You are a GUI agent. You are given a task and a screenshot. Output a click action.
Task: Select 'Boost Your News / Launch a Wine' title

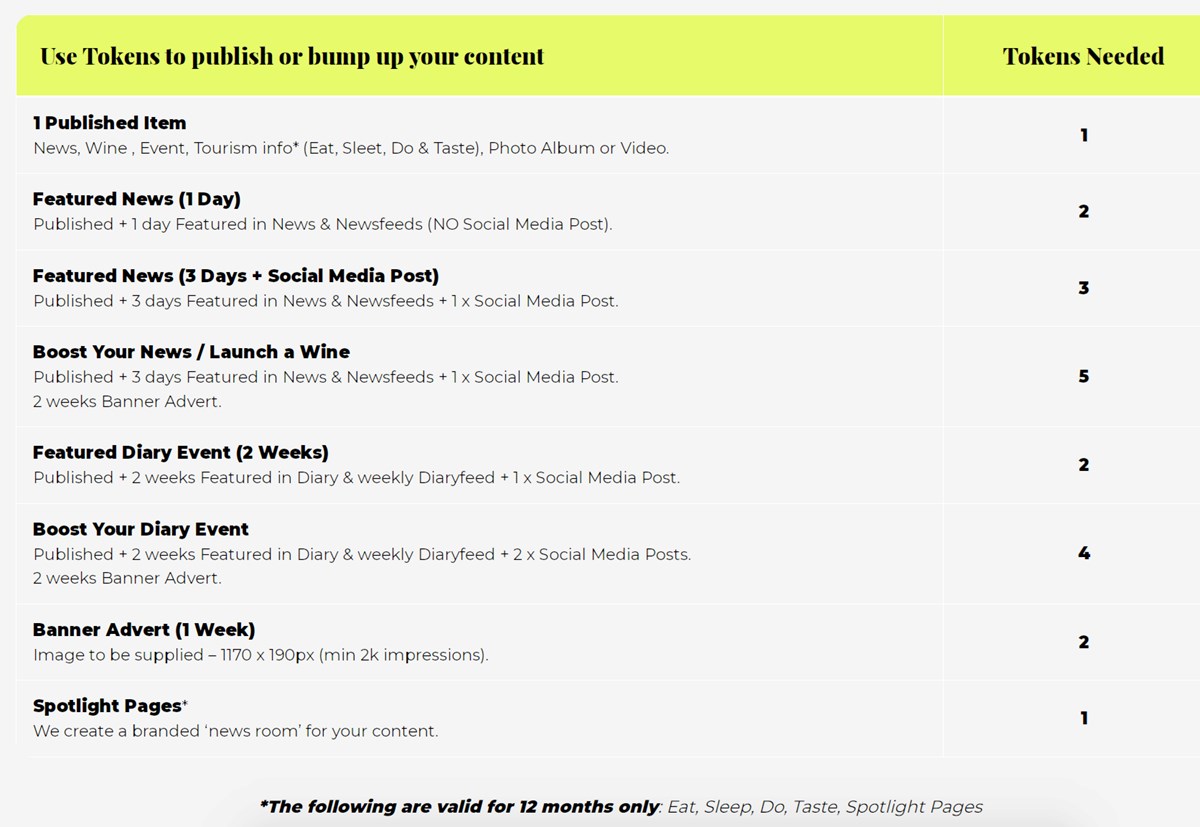pos(191,352)
